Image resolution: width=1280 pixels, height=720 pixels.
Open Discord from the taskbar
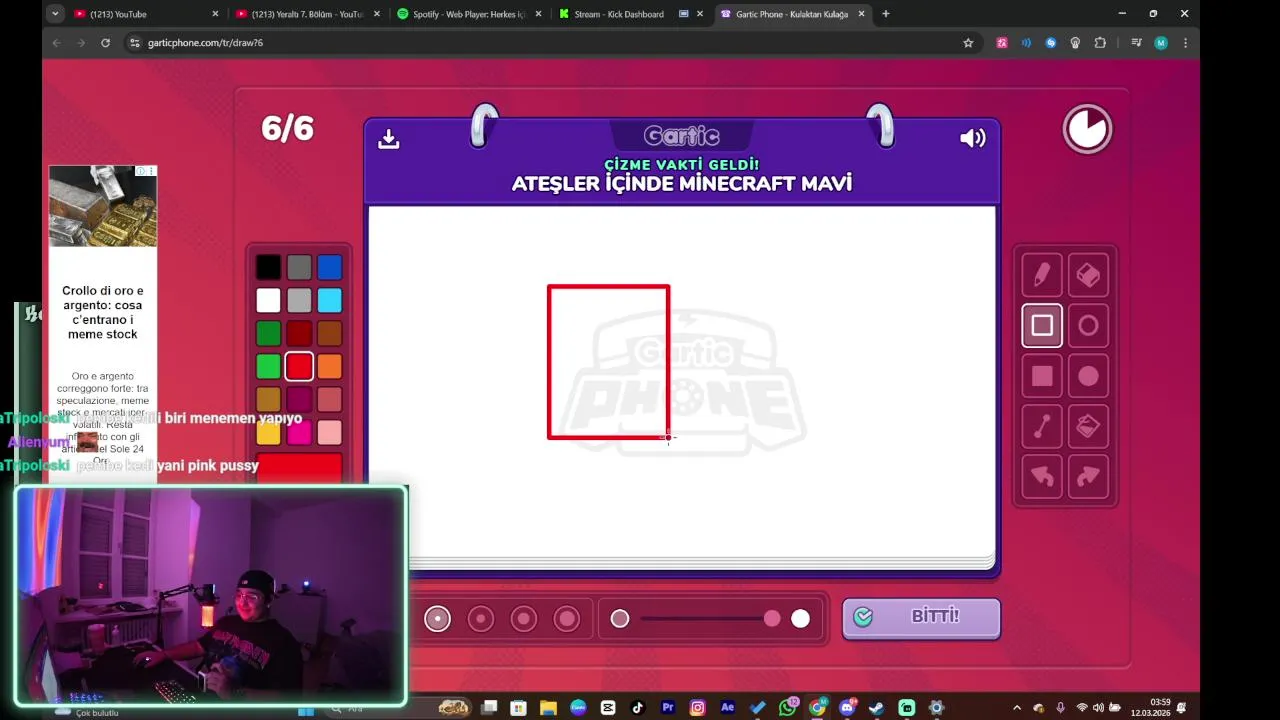pyautogui.click(x=847, y=708)
